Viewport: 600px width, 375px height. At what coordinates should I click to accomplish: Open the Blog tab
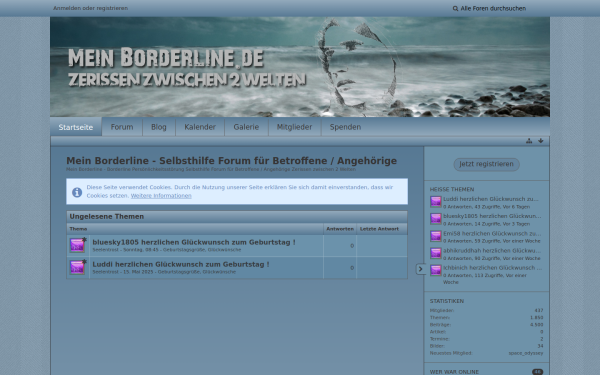coord(159,127)
